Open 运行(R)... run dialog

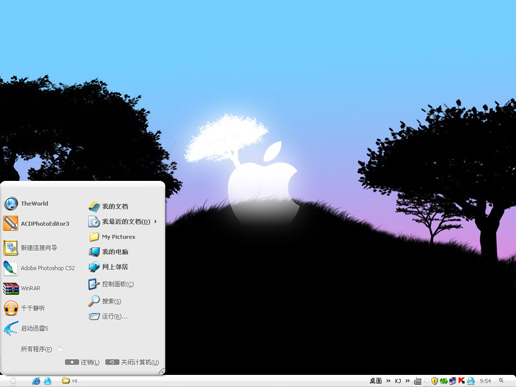pyautogui.click(x=108, y=316)
